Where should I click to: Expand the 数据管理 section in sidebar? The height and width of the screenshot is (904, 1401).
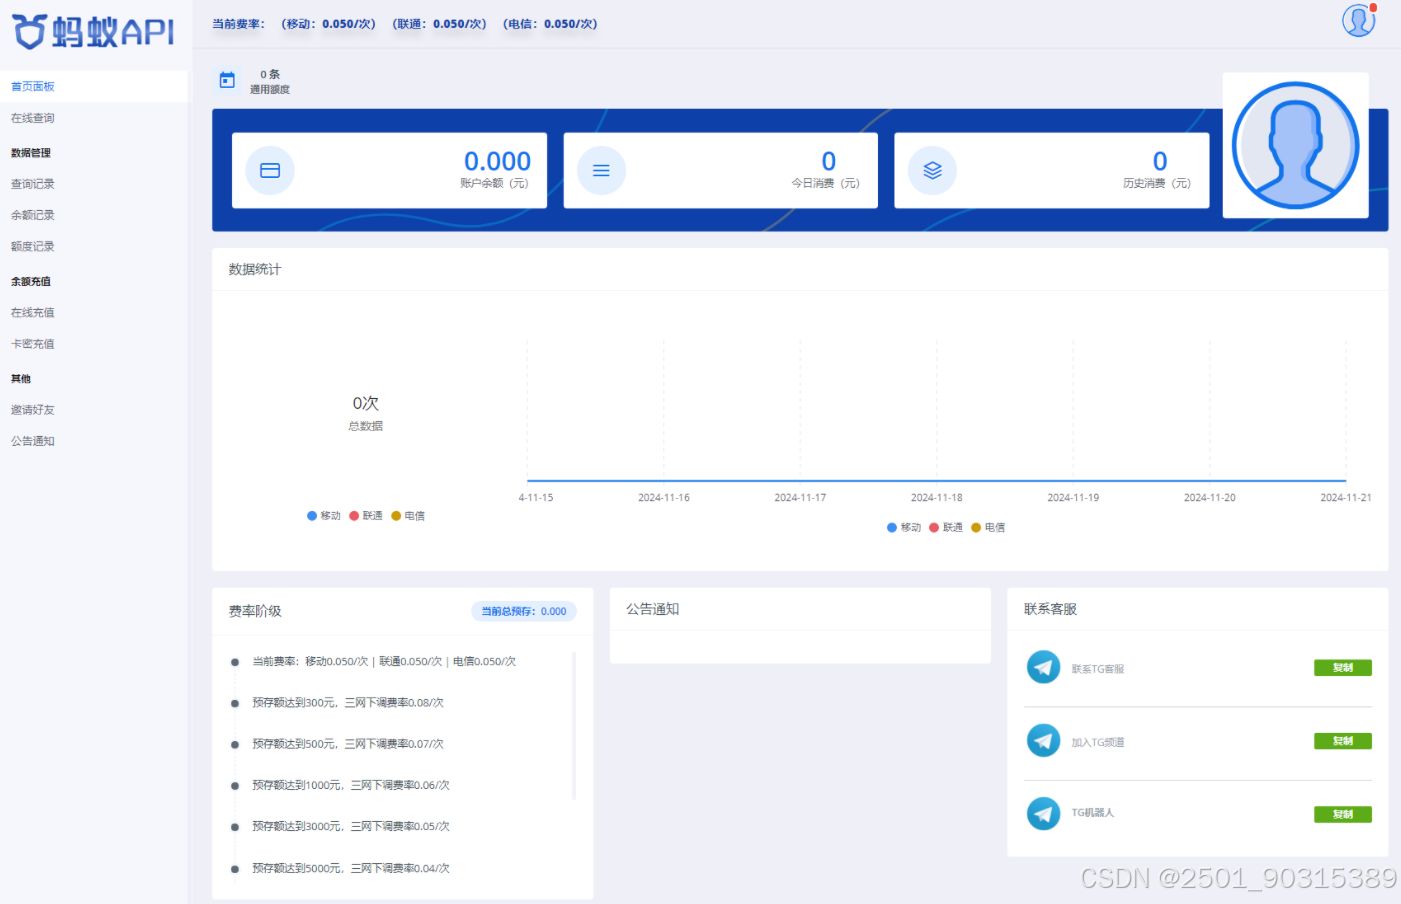click(x=33, y=152)
